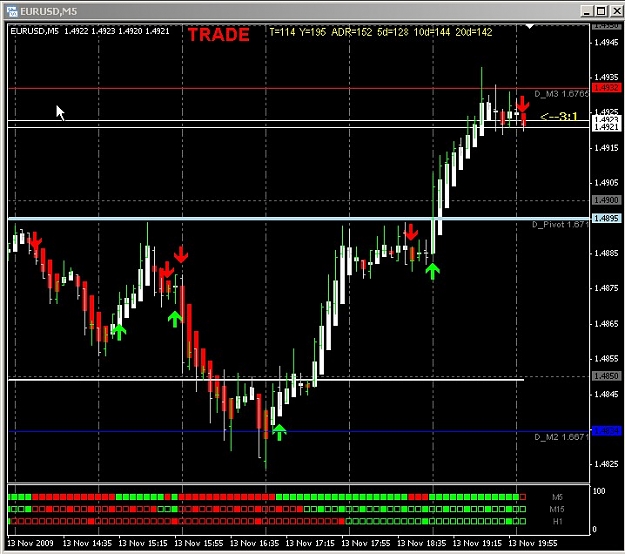
Task: Click the 13 Nov 18:35 time label
Action: [422, 543]
